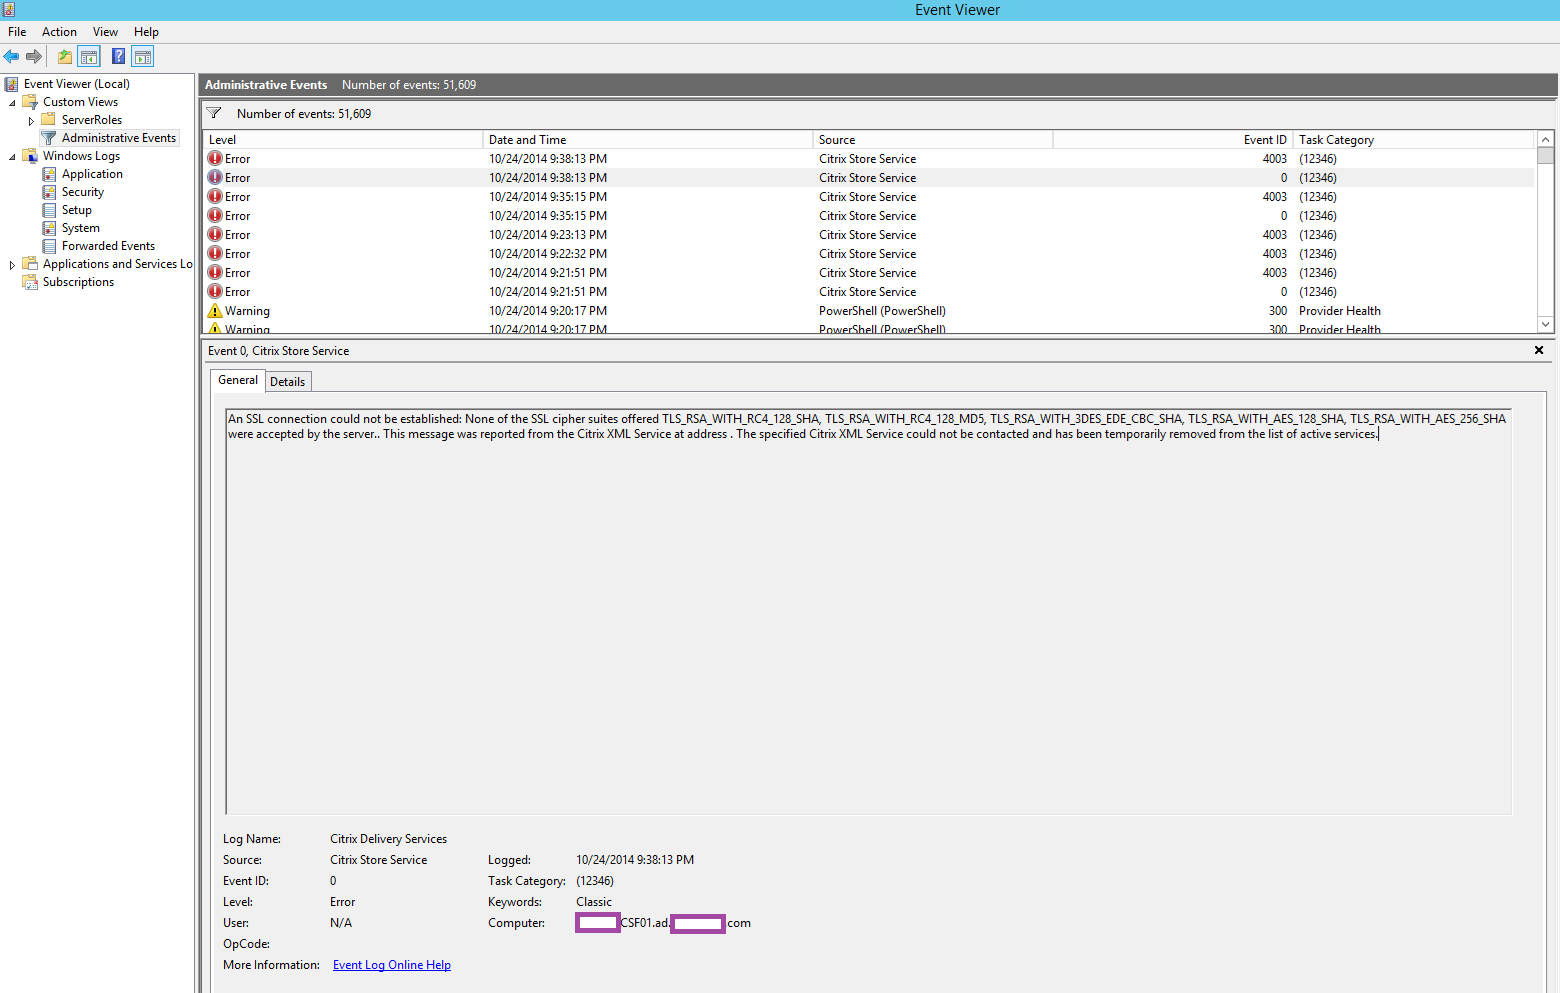1560x993 pixels.
Task: Open the Forwarded Events log icon
Action: click(x=49, y=246)
